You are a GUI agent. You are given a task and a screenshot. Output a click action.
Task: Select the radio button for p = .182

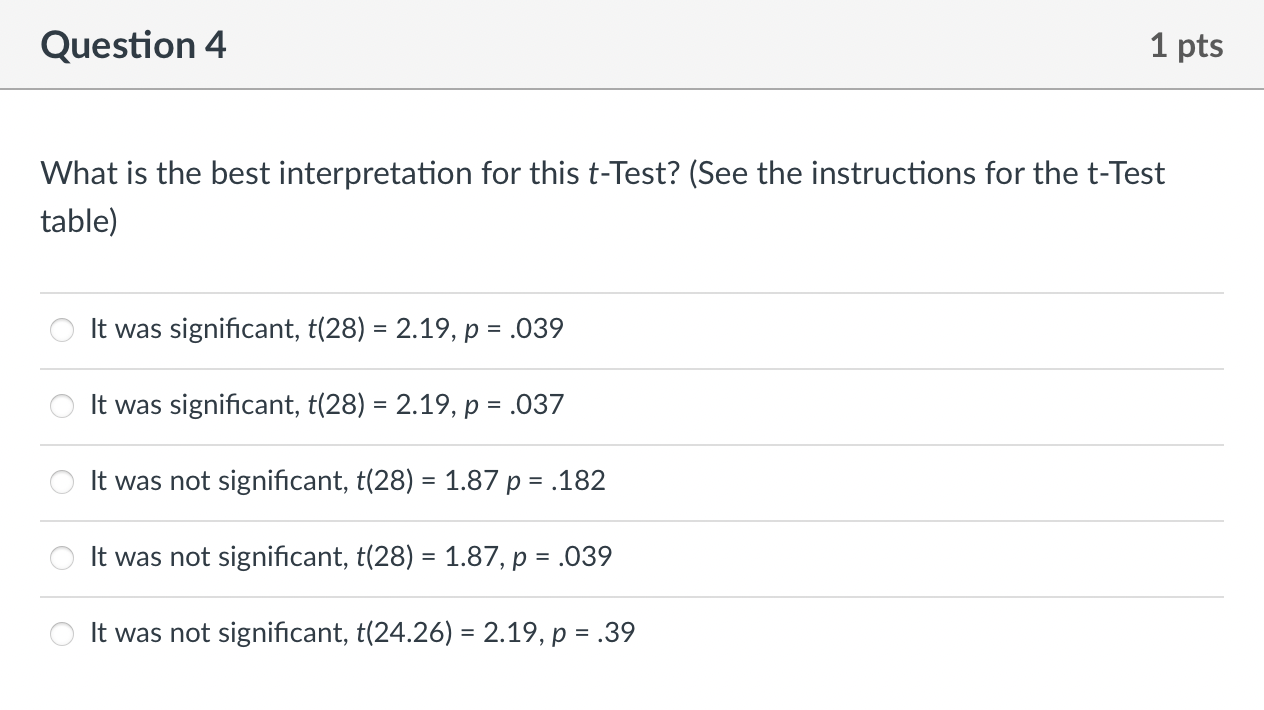[62, 482]
